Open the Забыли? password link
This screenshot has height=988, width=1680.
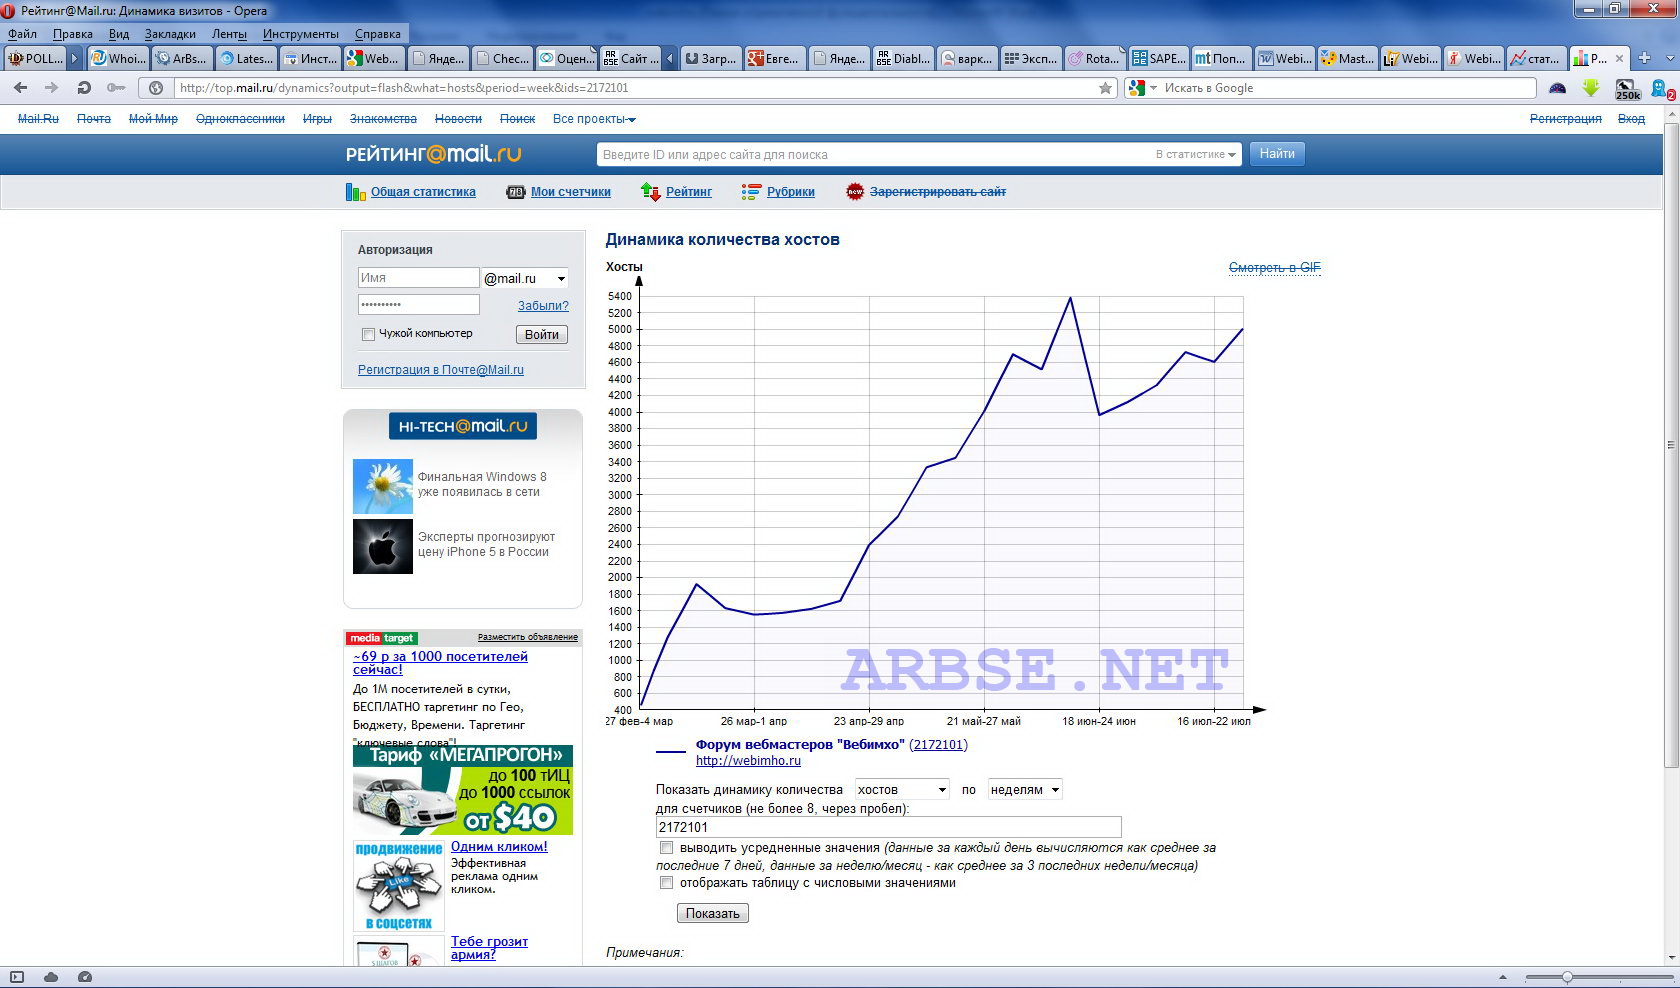click(543, 306)
